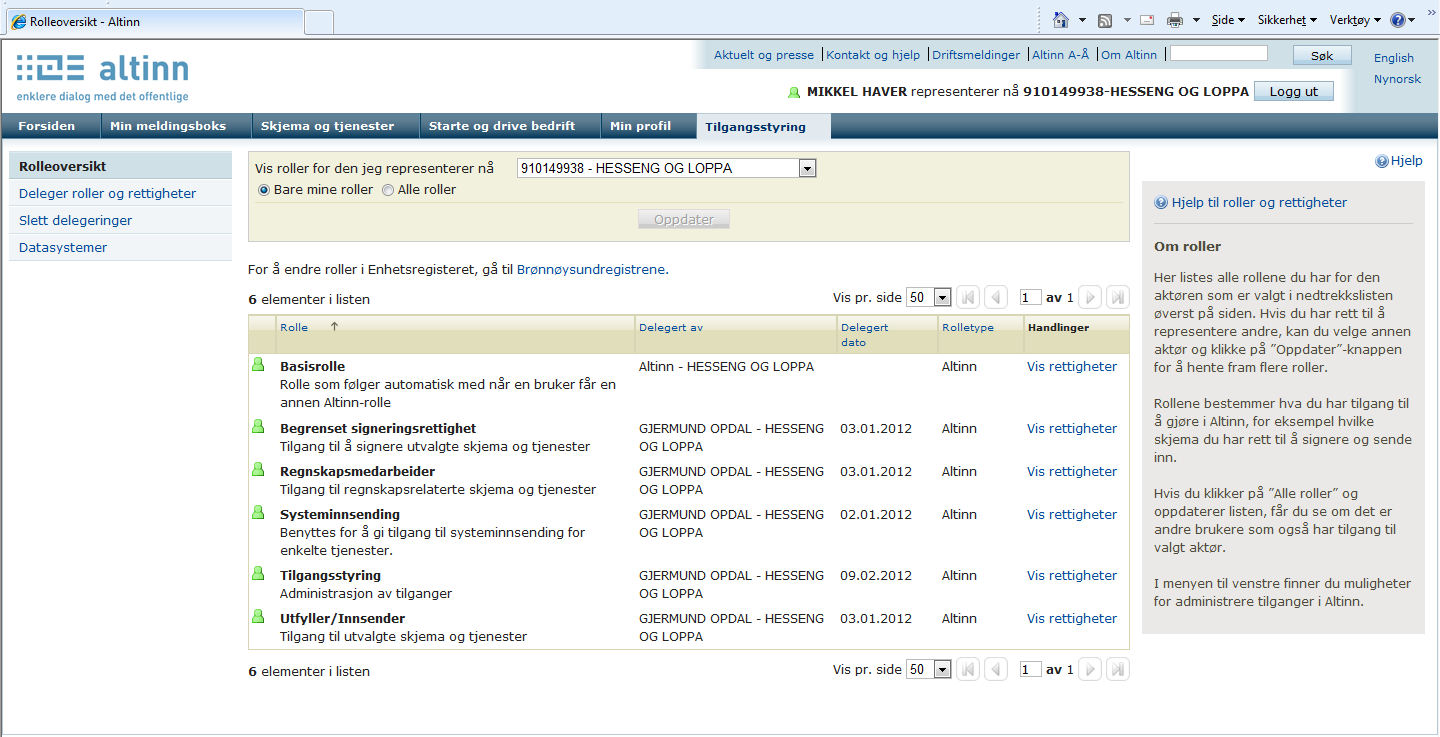This screenshot has width=1440, height=737.
Task: Open Kontakt og hjelp link
Action: coord(873,55)
